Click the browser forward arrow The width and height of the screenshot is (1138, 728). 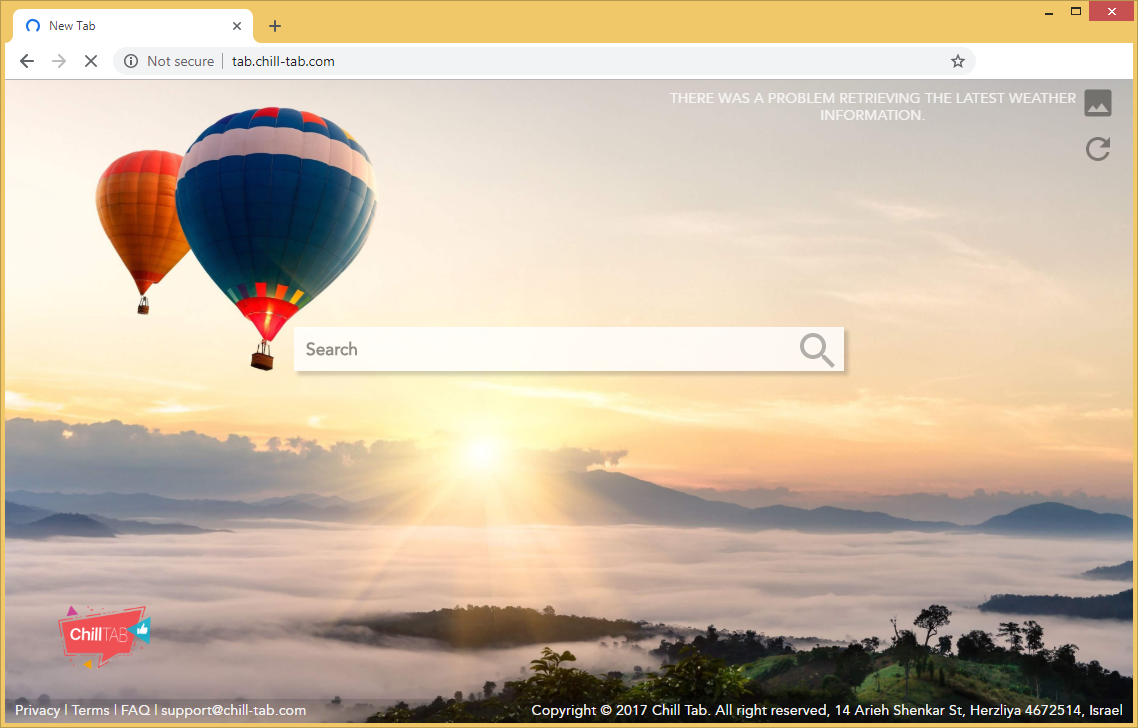point(59,61)
